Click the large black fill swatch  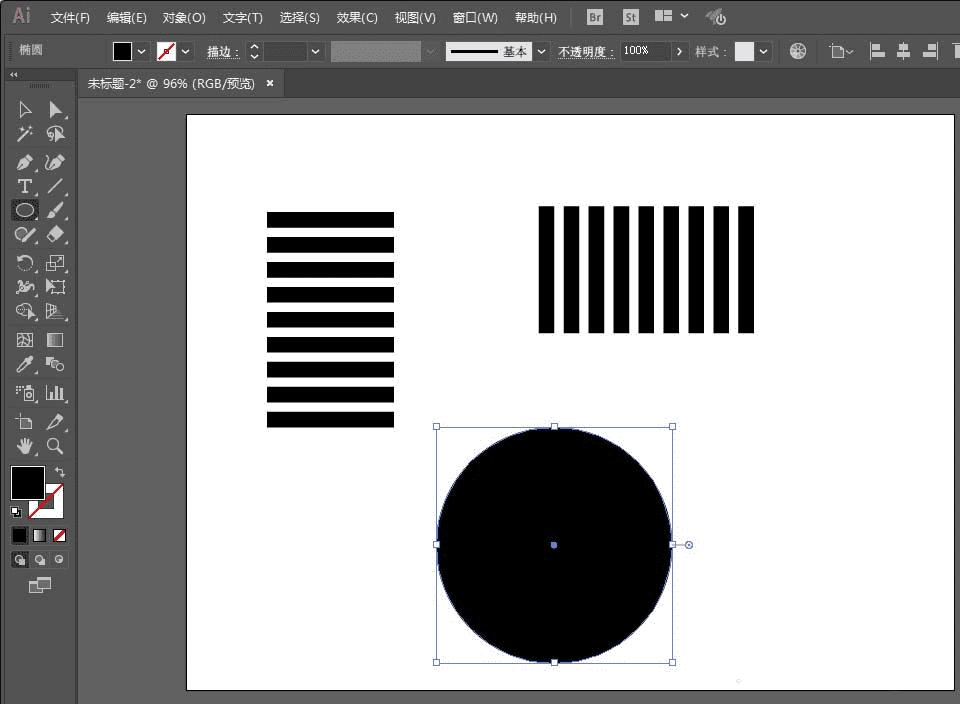click(27, 482)
